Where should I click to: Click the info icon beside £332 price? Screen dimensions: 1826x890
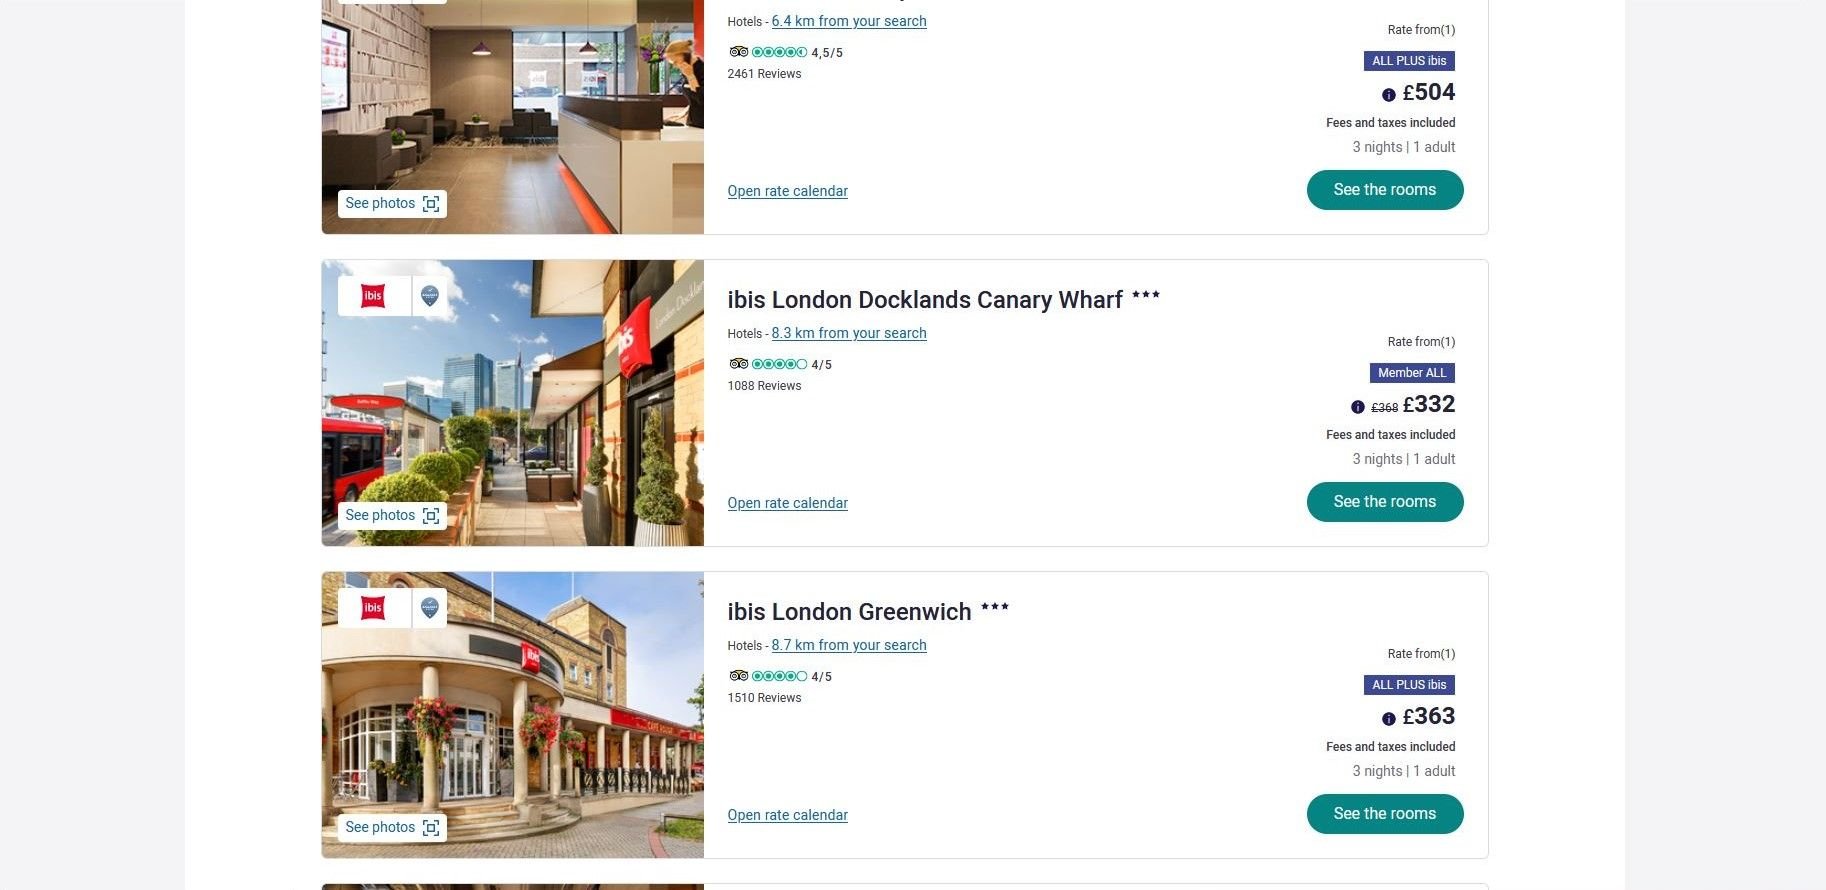point(1357,407)
